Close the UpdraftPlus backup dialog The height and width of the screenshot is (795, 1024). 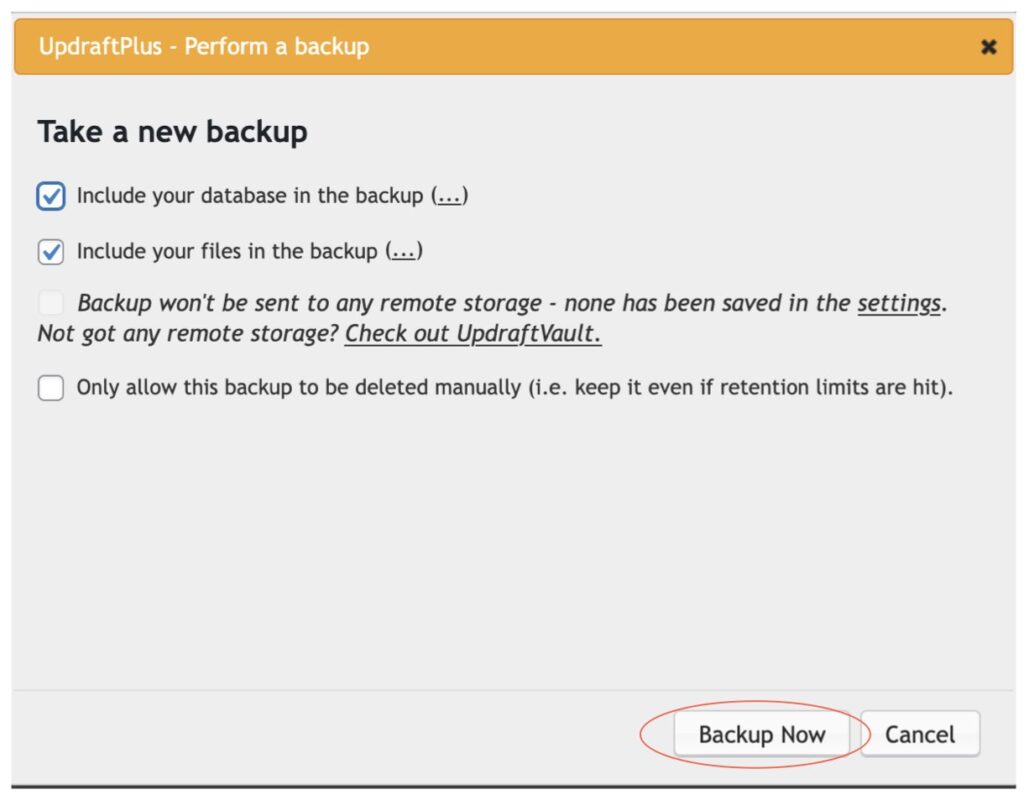(988, 47)
